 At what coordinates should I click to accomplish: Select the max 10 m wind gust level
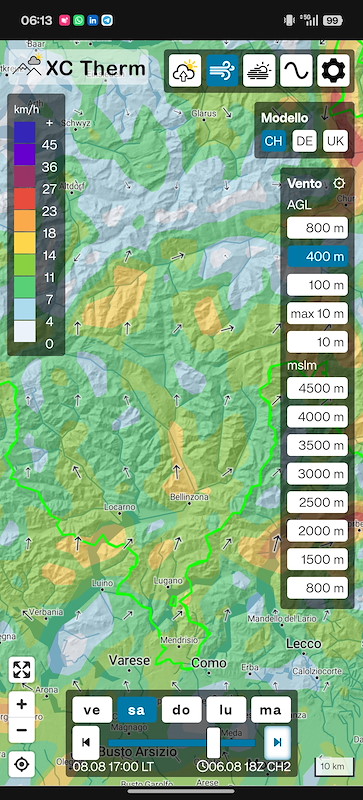tap(318, 313)
